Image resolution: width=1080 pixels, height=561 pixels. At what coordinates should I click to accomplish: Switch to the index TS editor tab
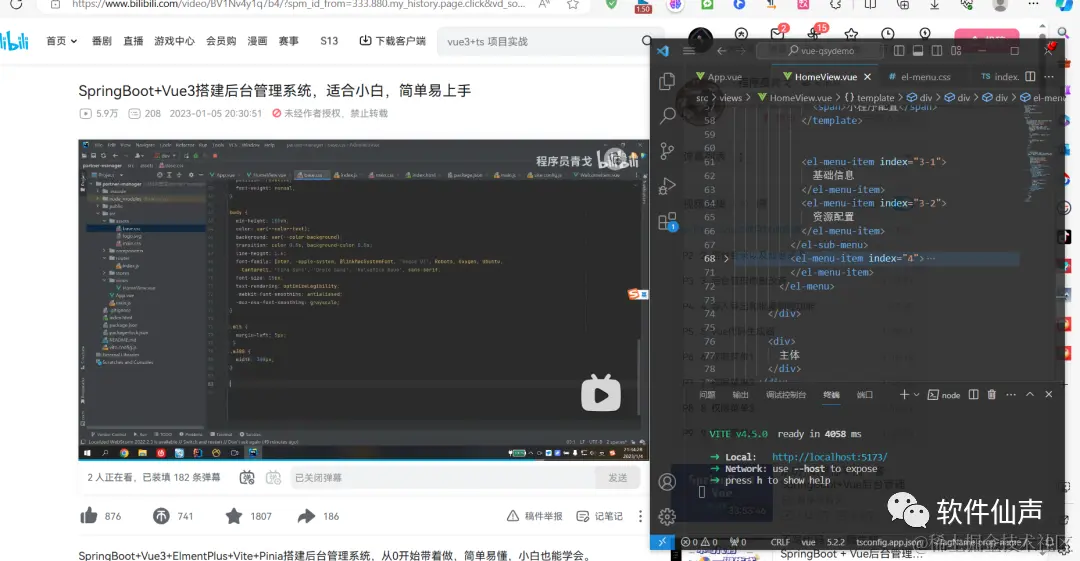point(1000,76)
